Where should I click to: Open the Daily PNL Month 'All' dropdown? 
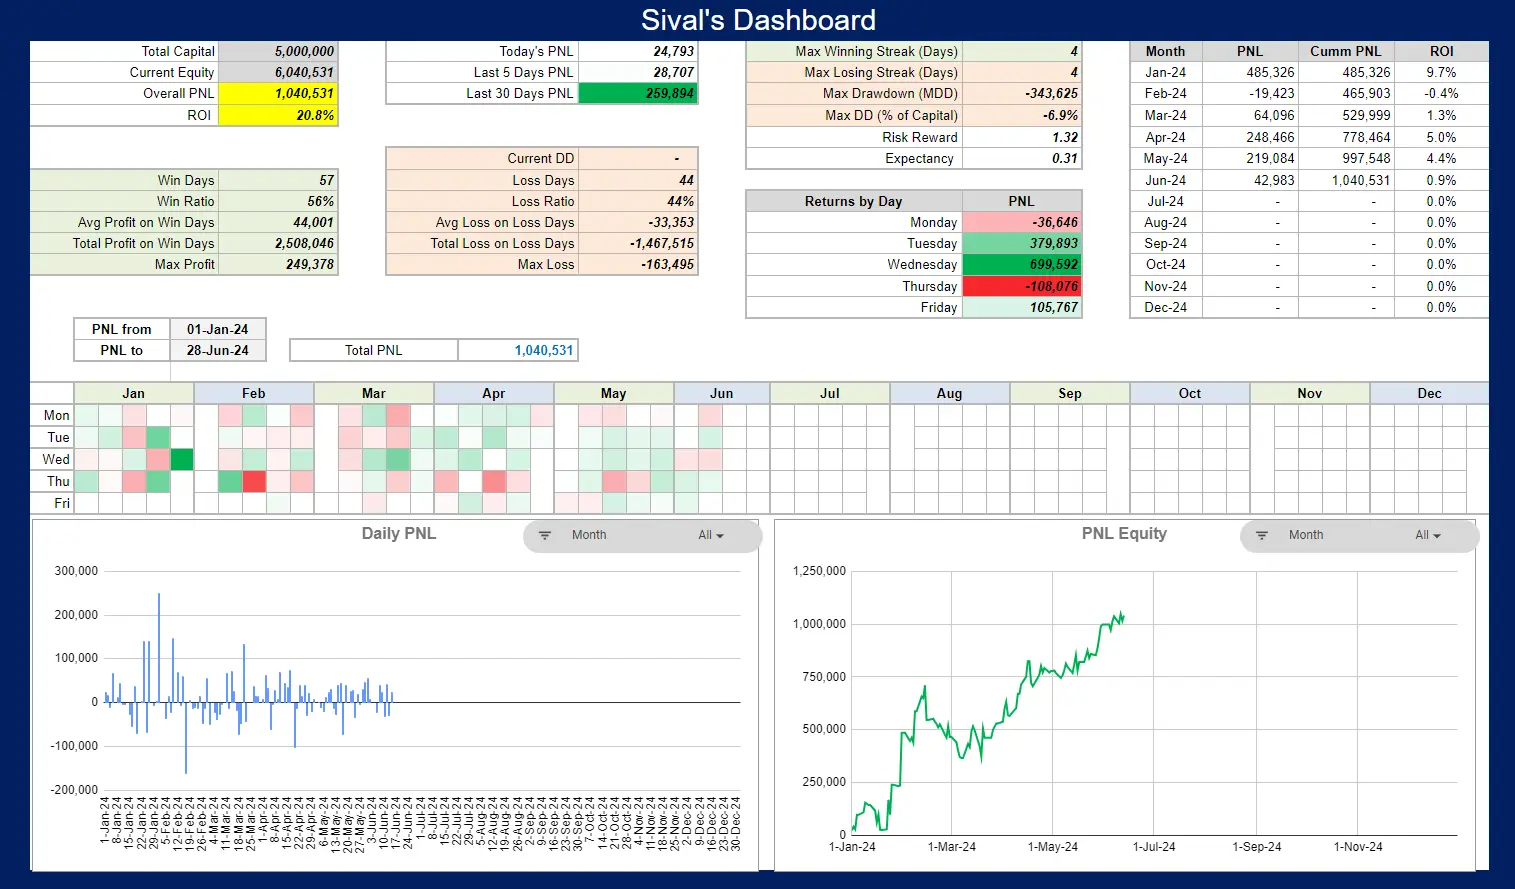point(711,535)
